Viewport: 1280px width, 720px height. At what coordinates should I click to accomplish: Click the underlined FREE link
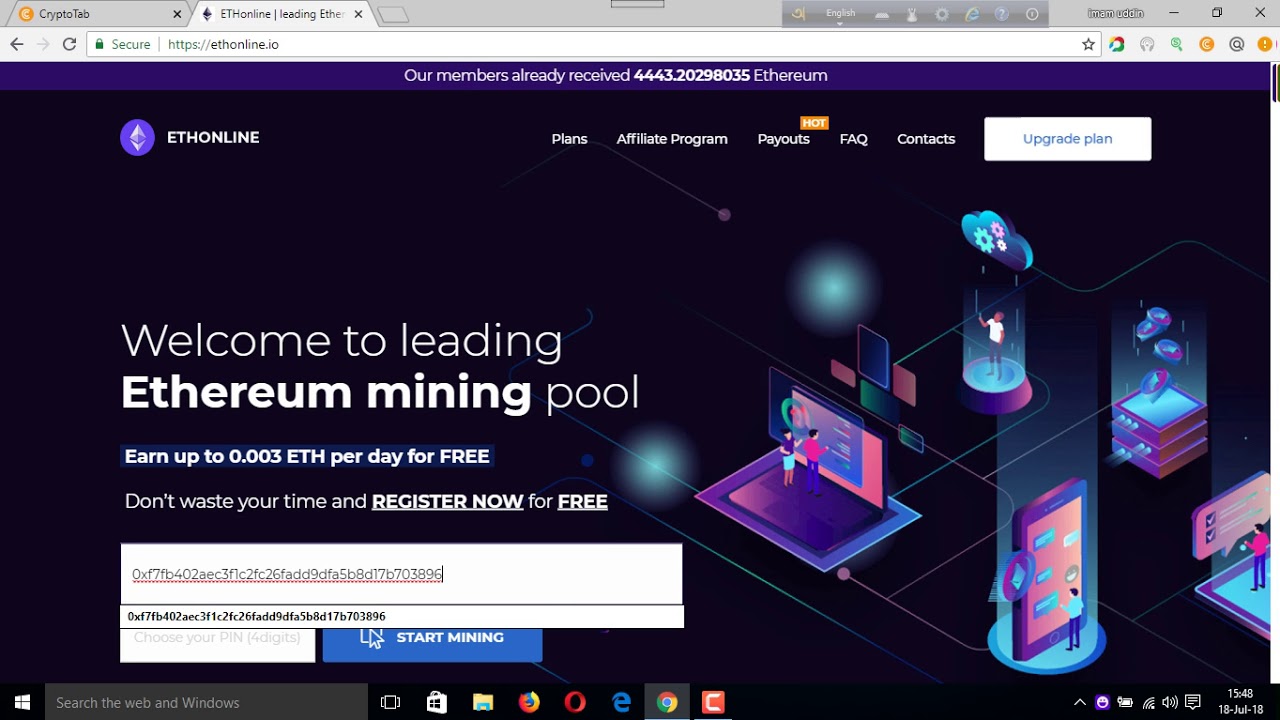[x=582, y=502]
